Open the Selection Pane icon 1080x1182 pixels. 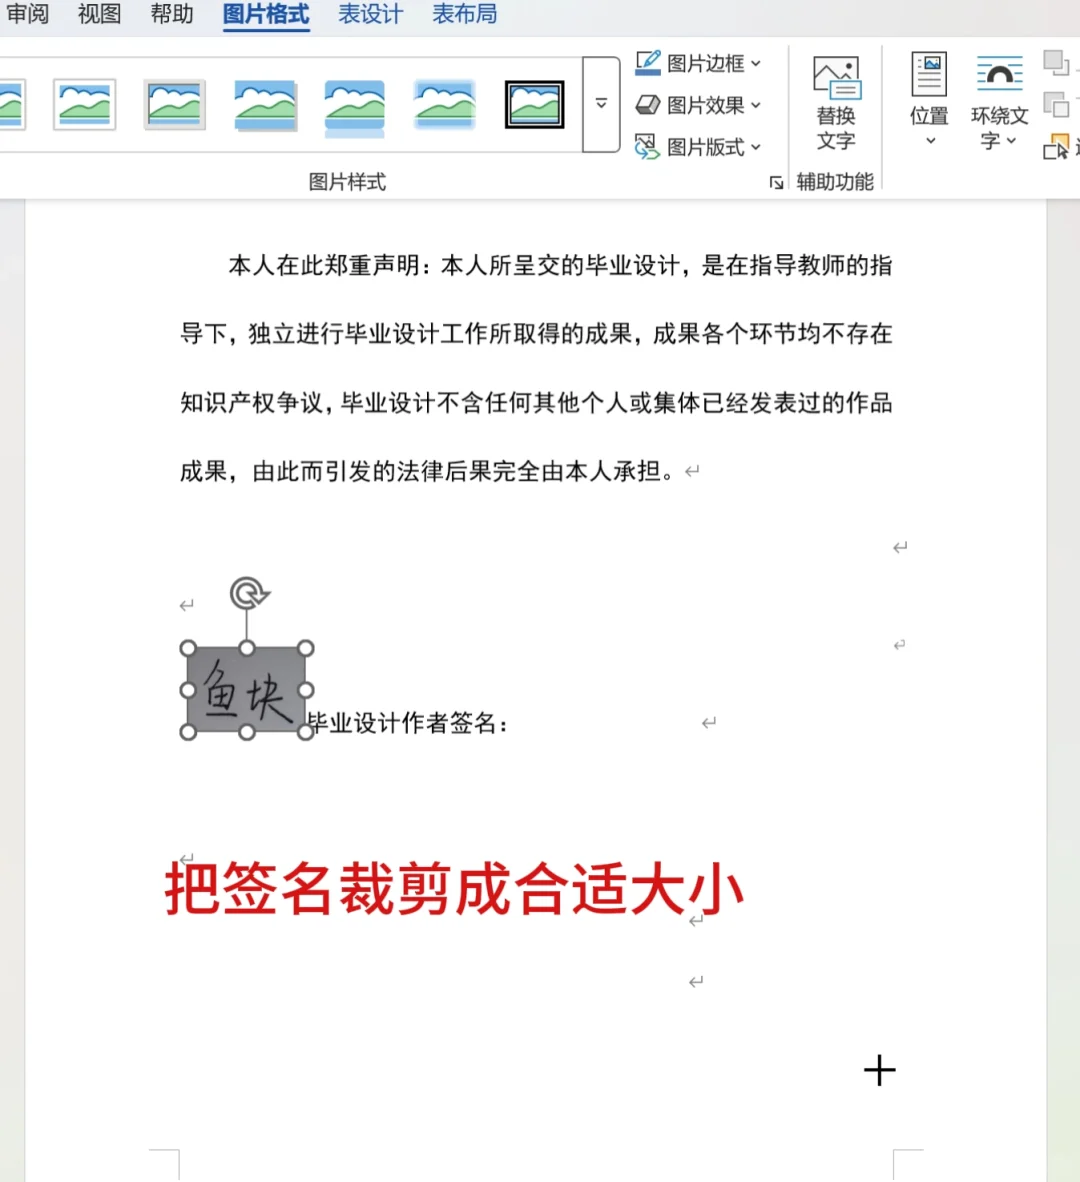[x=1058, y=147]
